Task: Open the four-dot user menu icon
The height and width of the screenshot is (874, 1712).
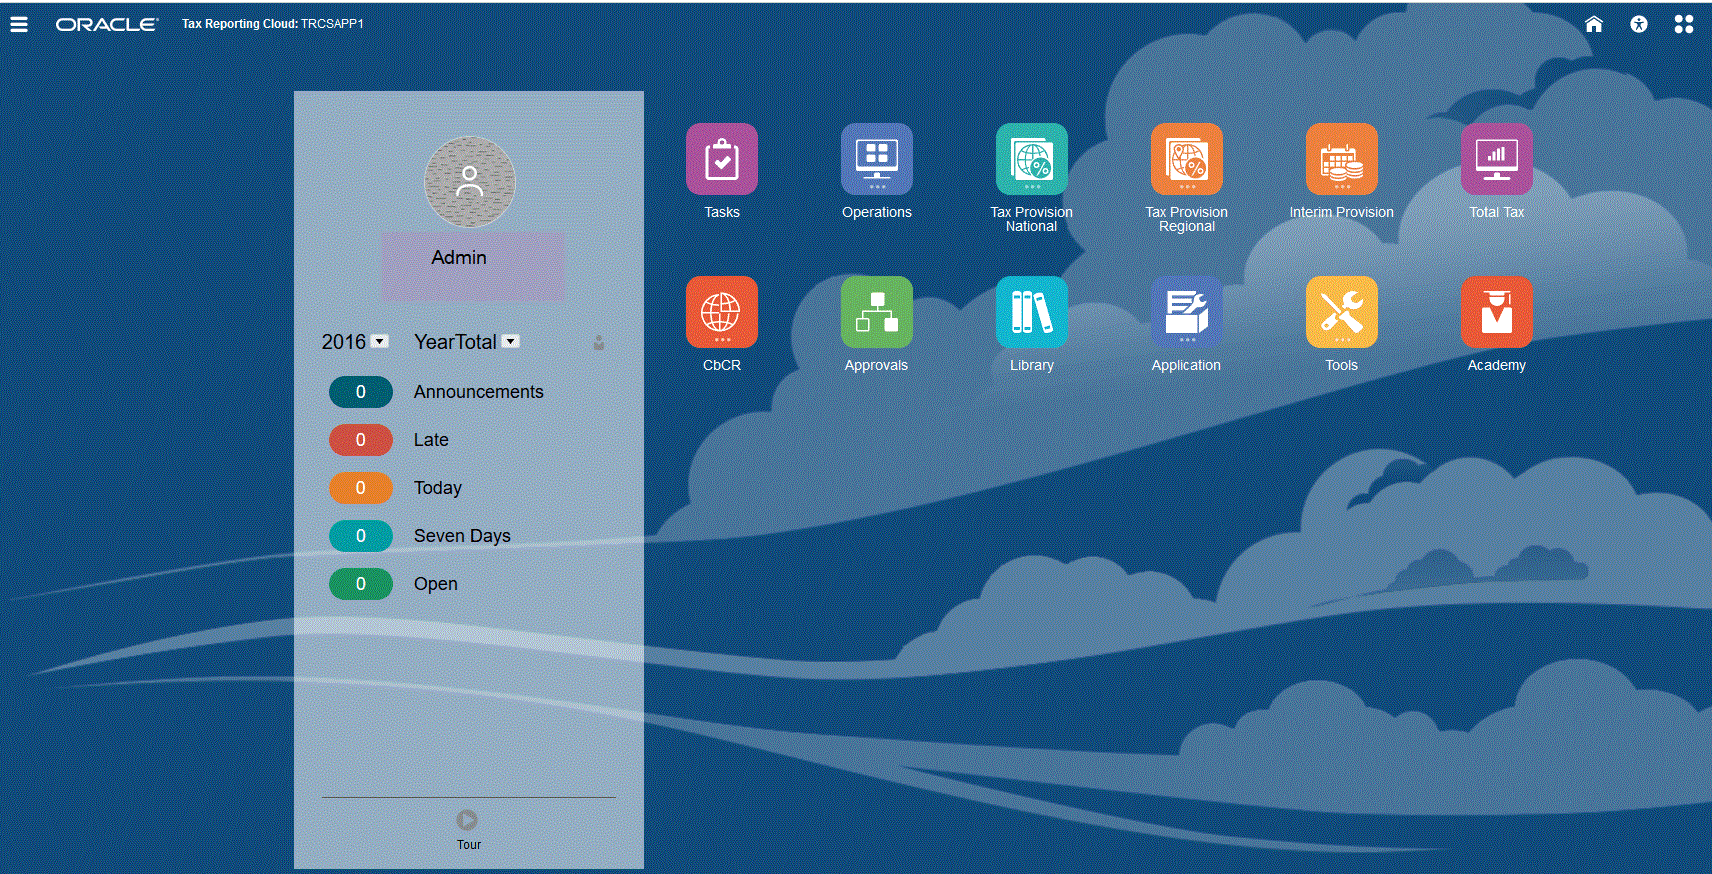Action: pyautogui.click(x=1684, y=24)
